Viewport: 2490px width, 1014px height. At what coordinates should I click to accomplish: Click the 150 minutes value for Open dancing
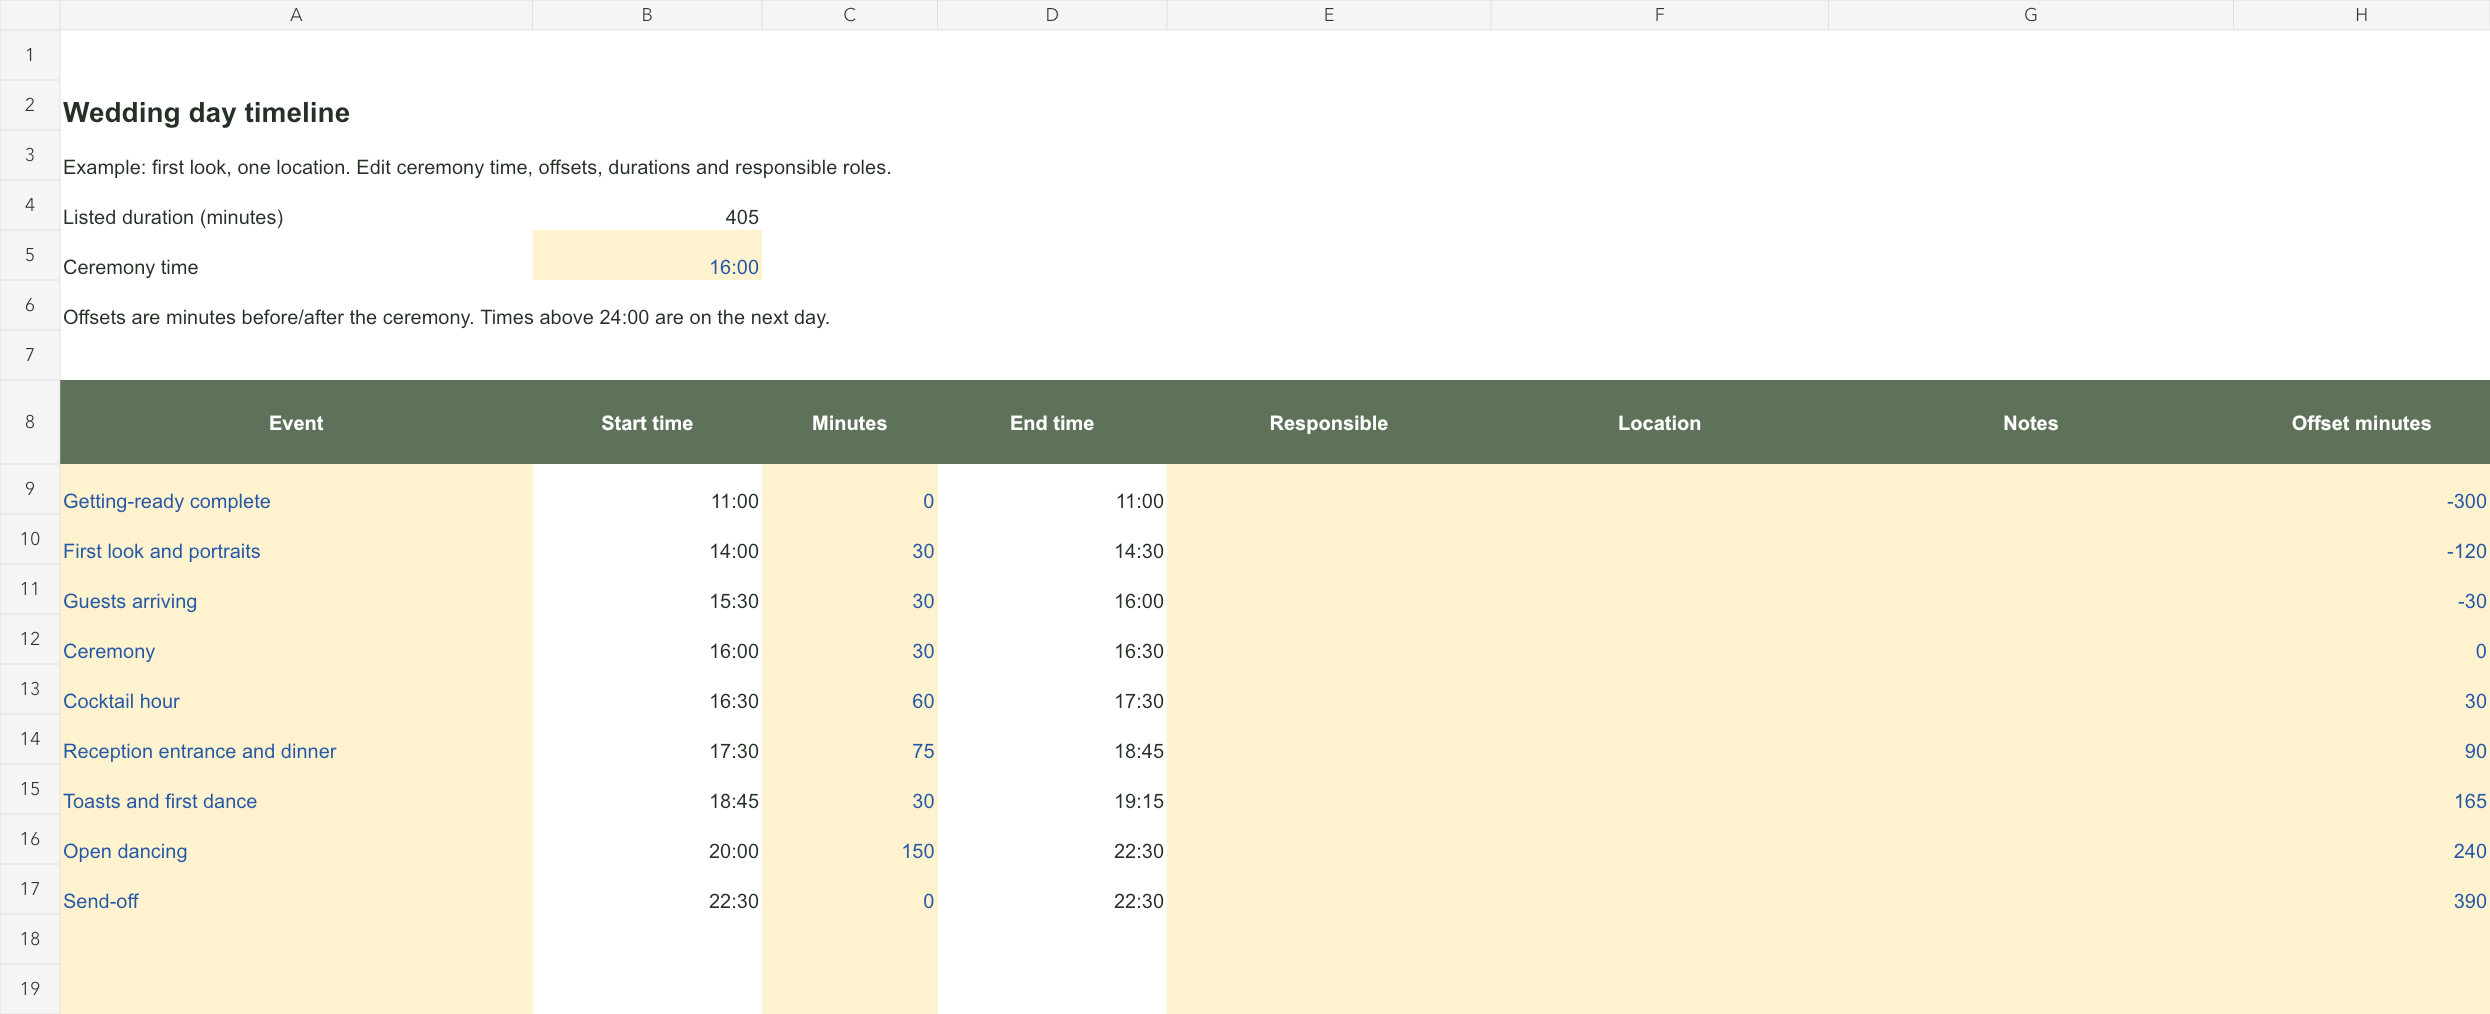(849, 839)
